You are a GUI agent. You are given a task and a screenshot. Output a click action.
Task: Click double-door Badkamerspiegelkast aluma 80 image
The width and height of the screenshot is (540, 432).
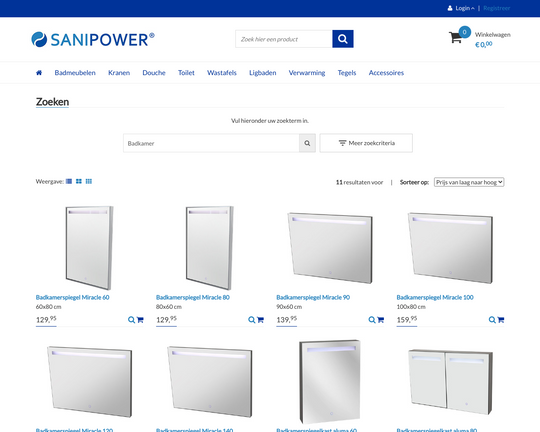pyautogui.click(x=450, y=382)
